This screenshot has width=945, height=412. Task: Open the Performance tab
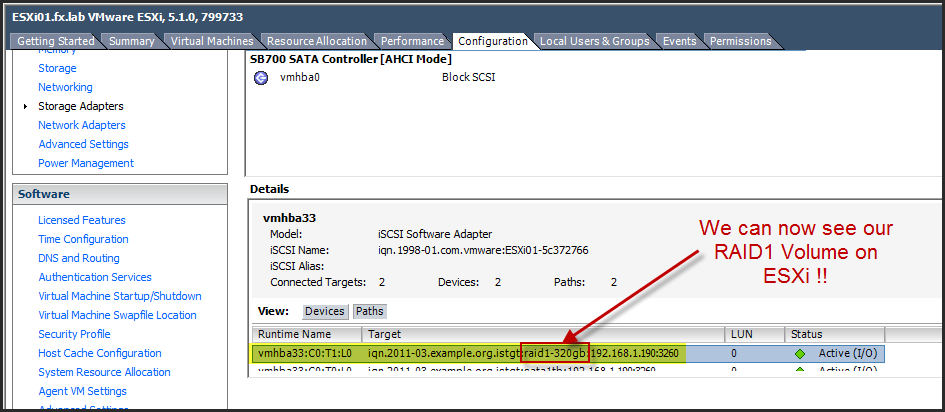click(x=413, y=41)
